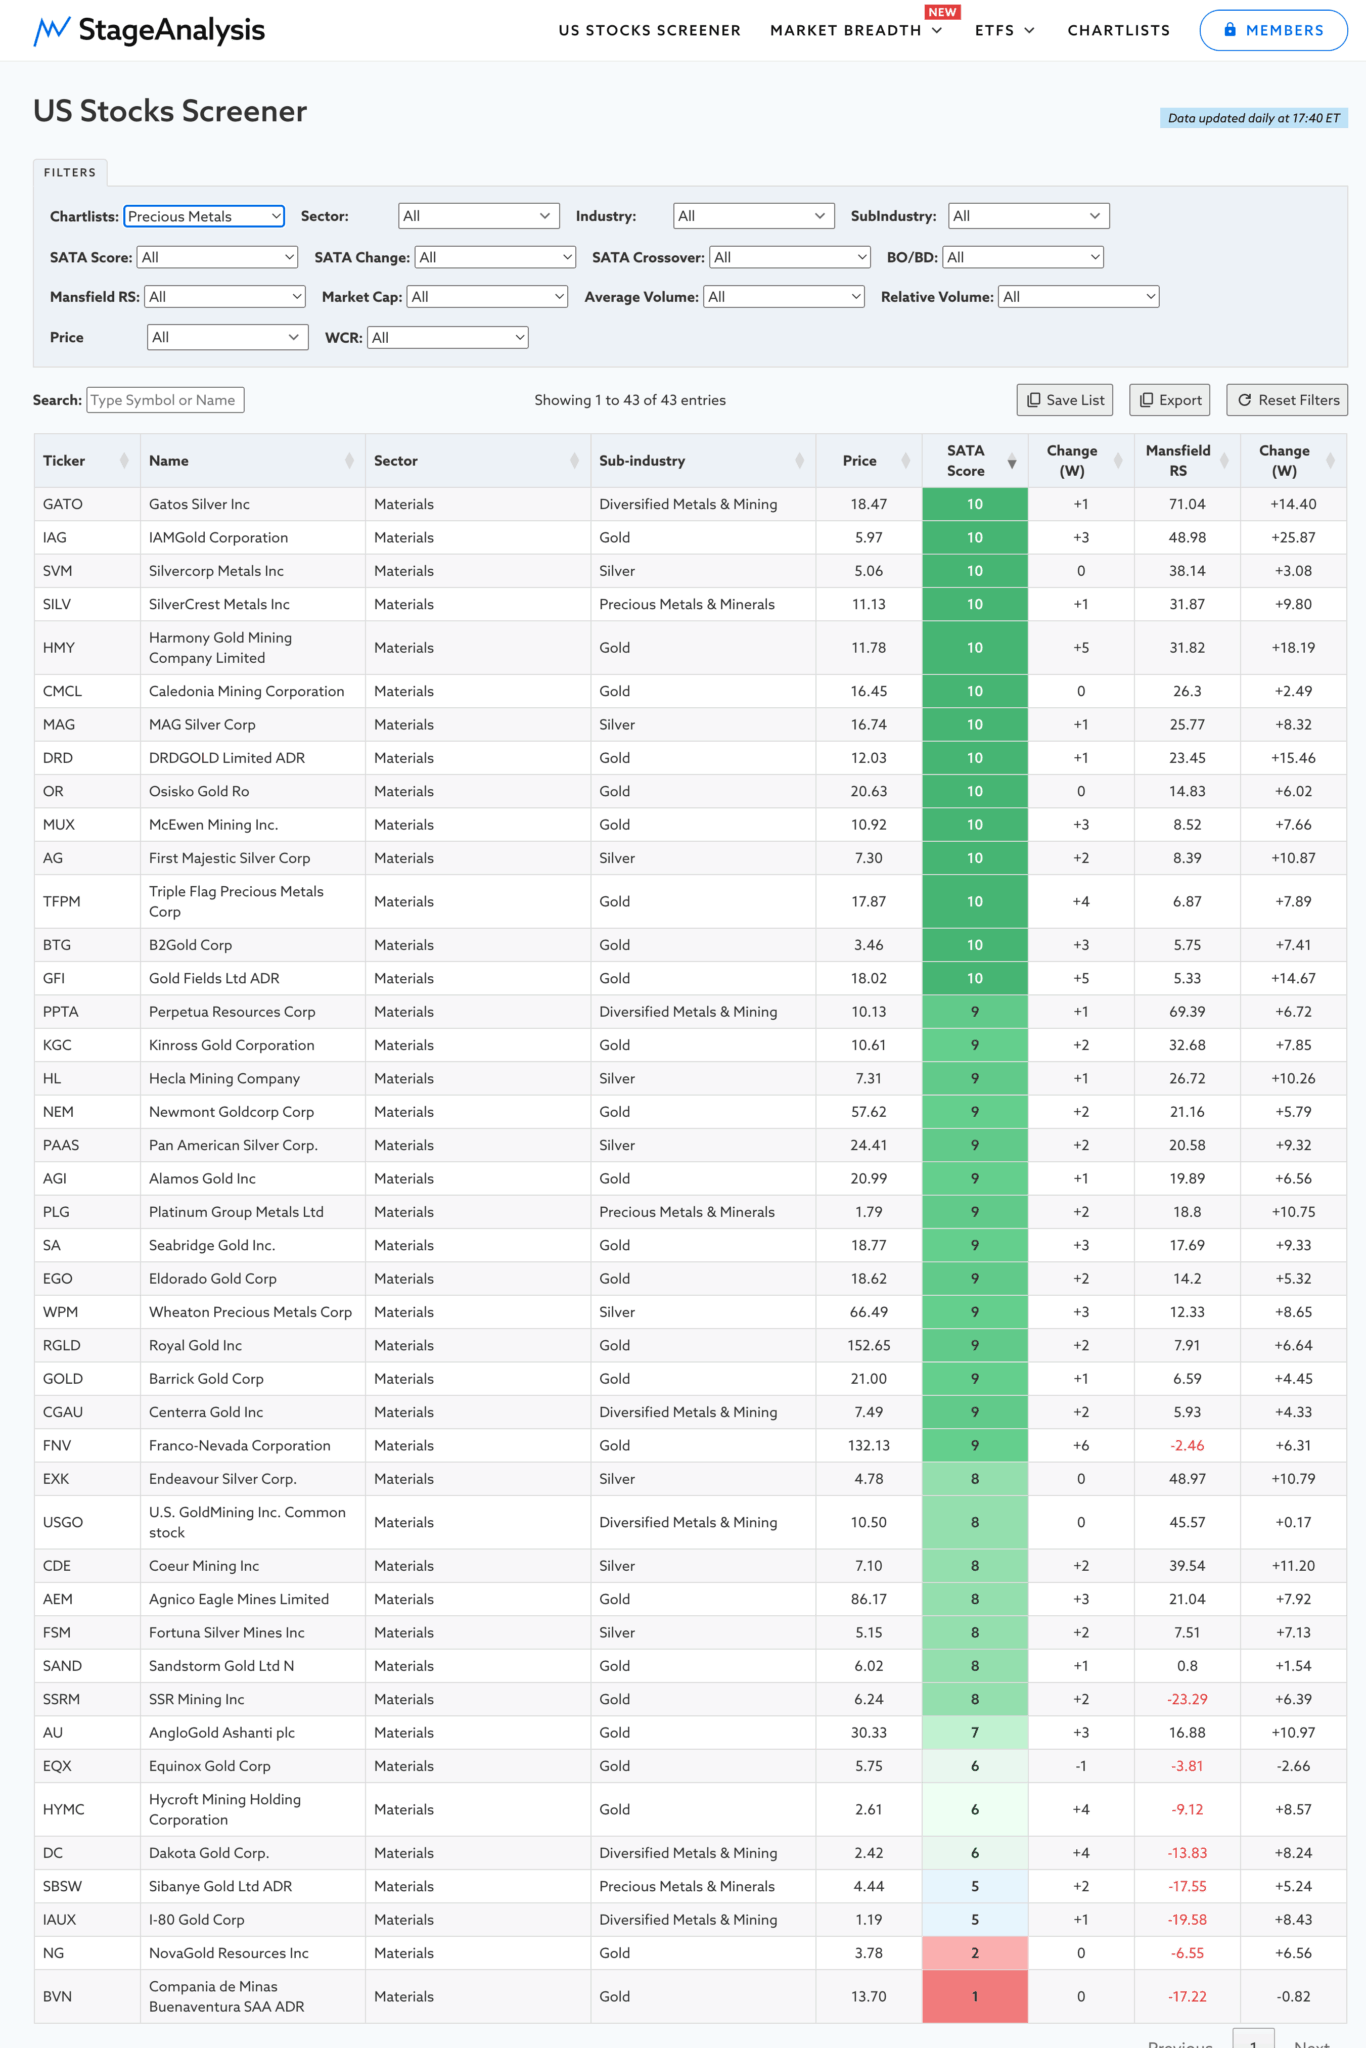Open the Sector filter dropdown
The image size is (1366, 2048).
pos(477,216)
